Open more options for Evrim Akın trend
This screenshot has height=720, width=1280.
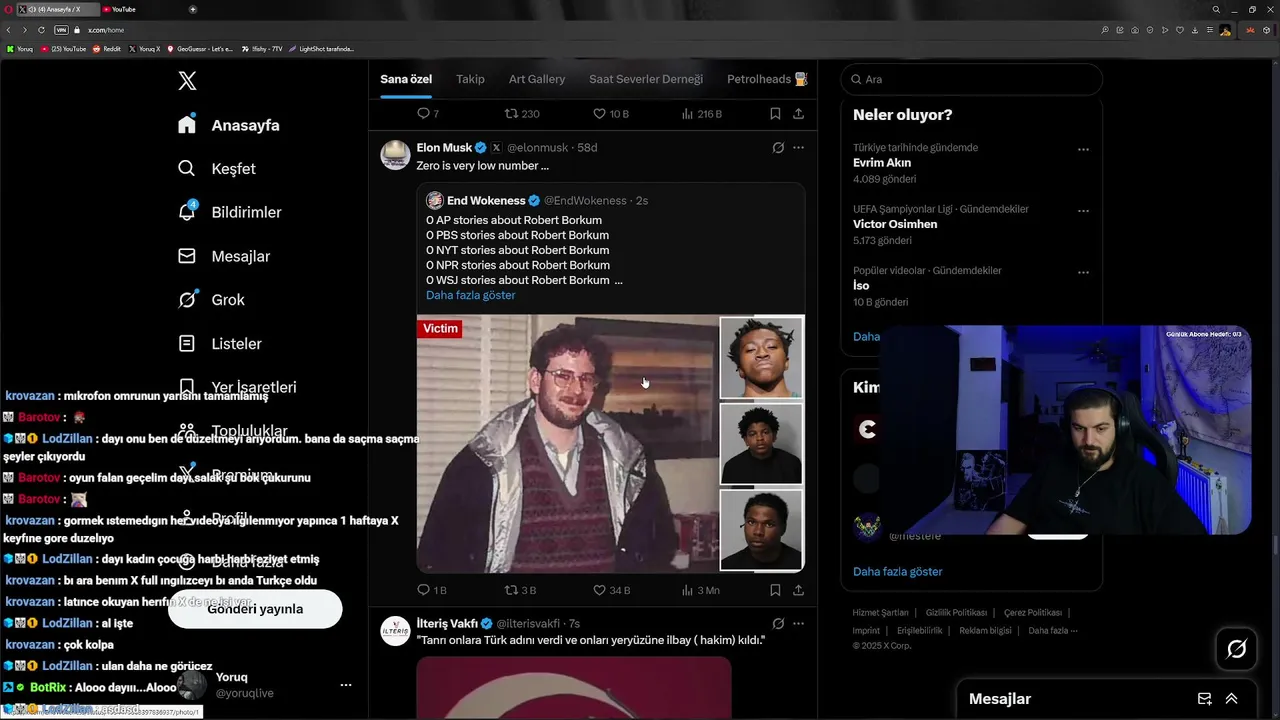point(1083,149)
